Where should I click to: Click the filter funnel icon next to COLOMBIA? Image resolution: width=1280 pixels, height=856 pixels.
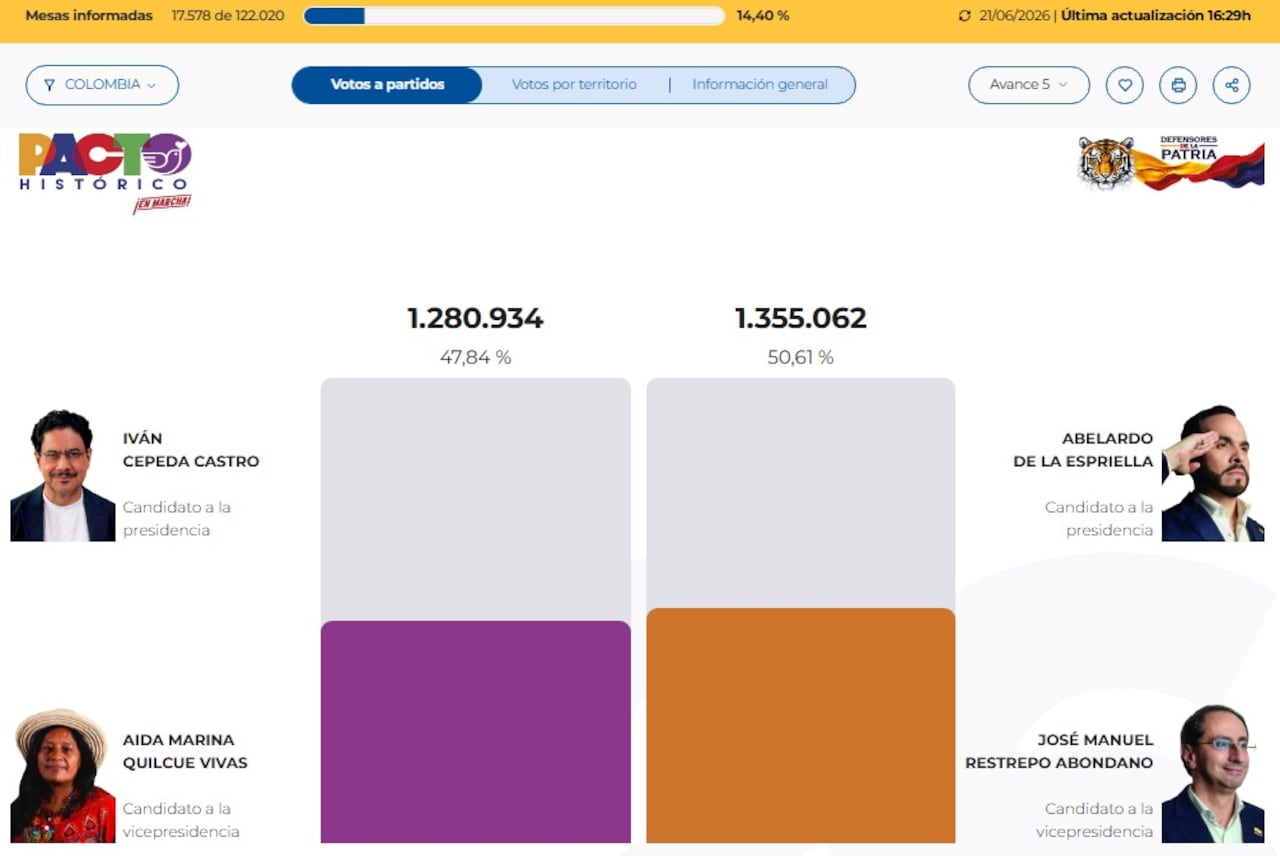click(49, 85)
